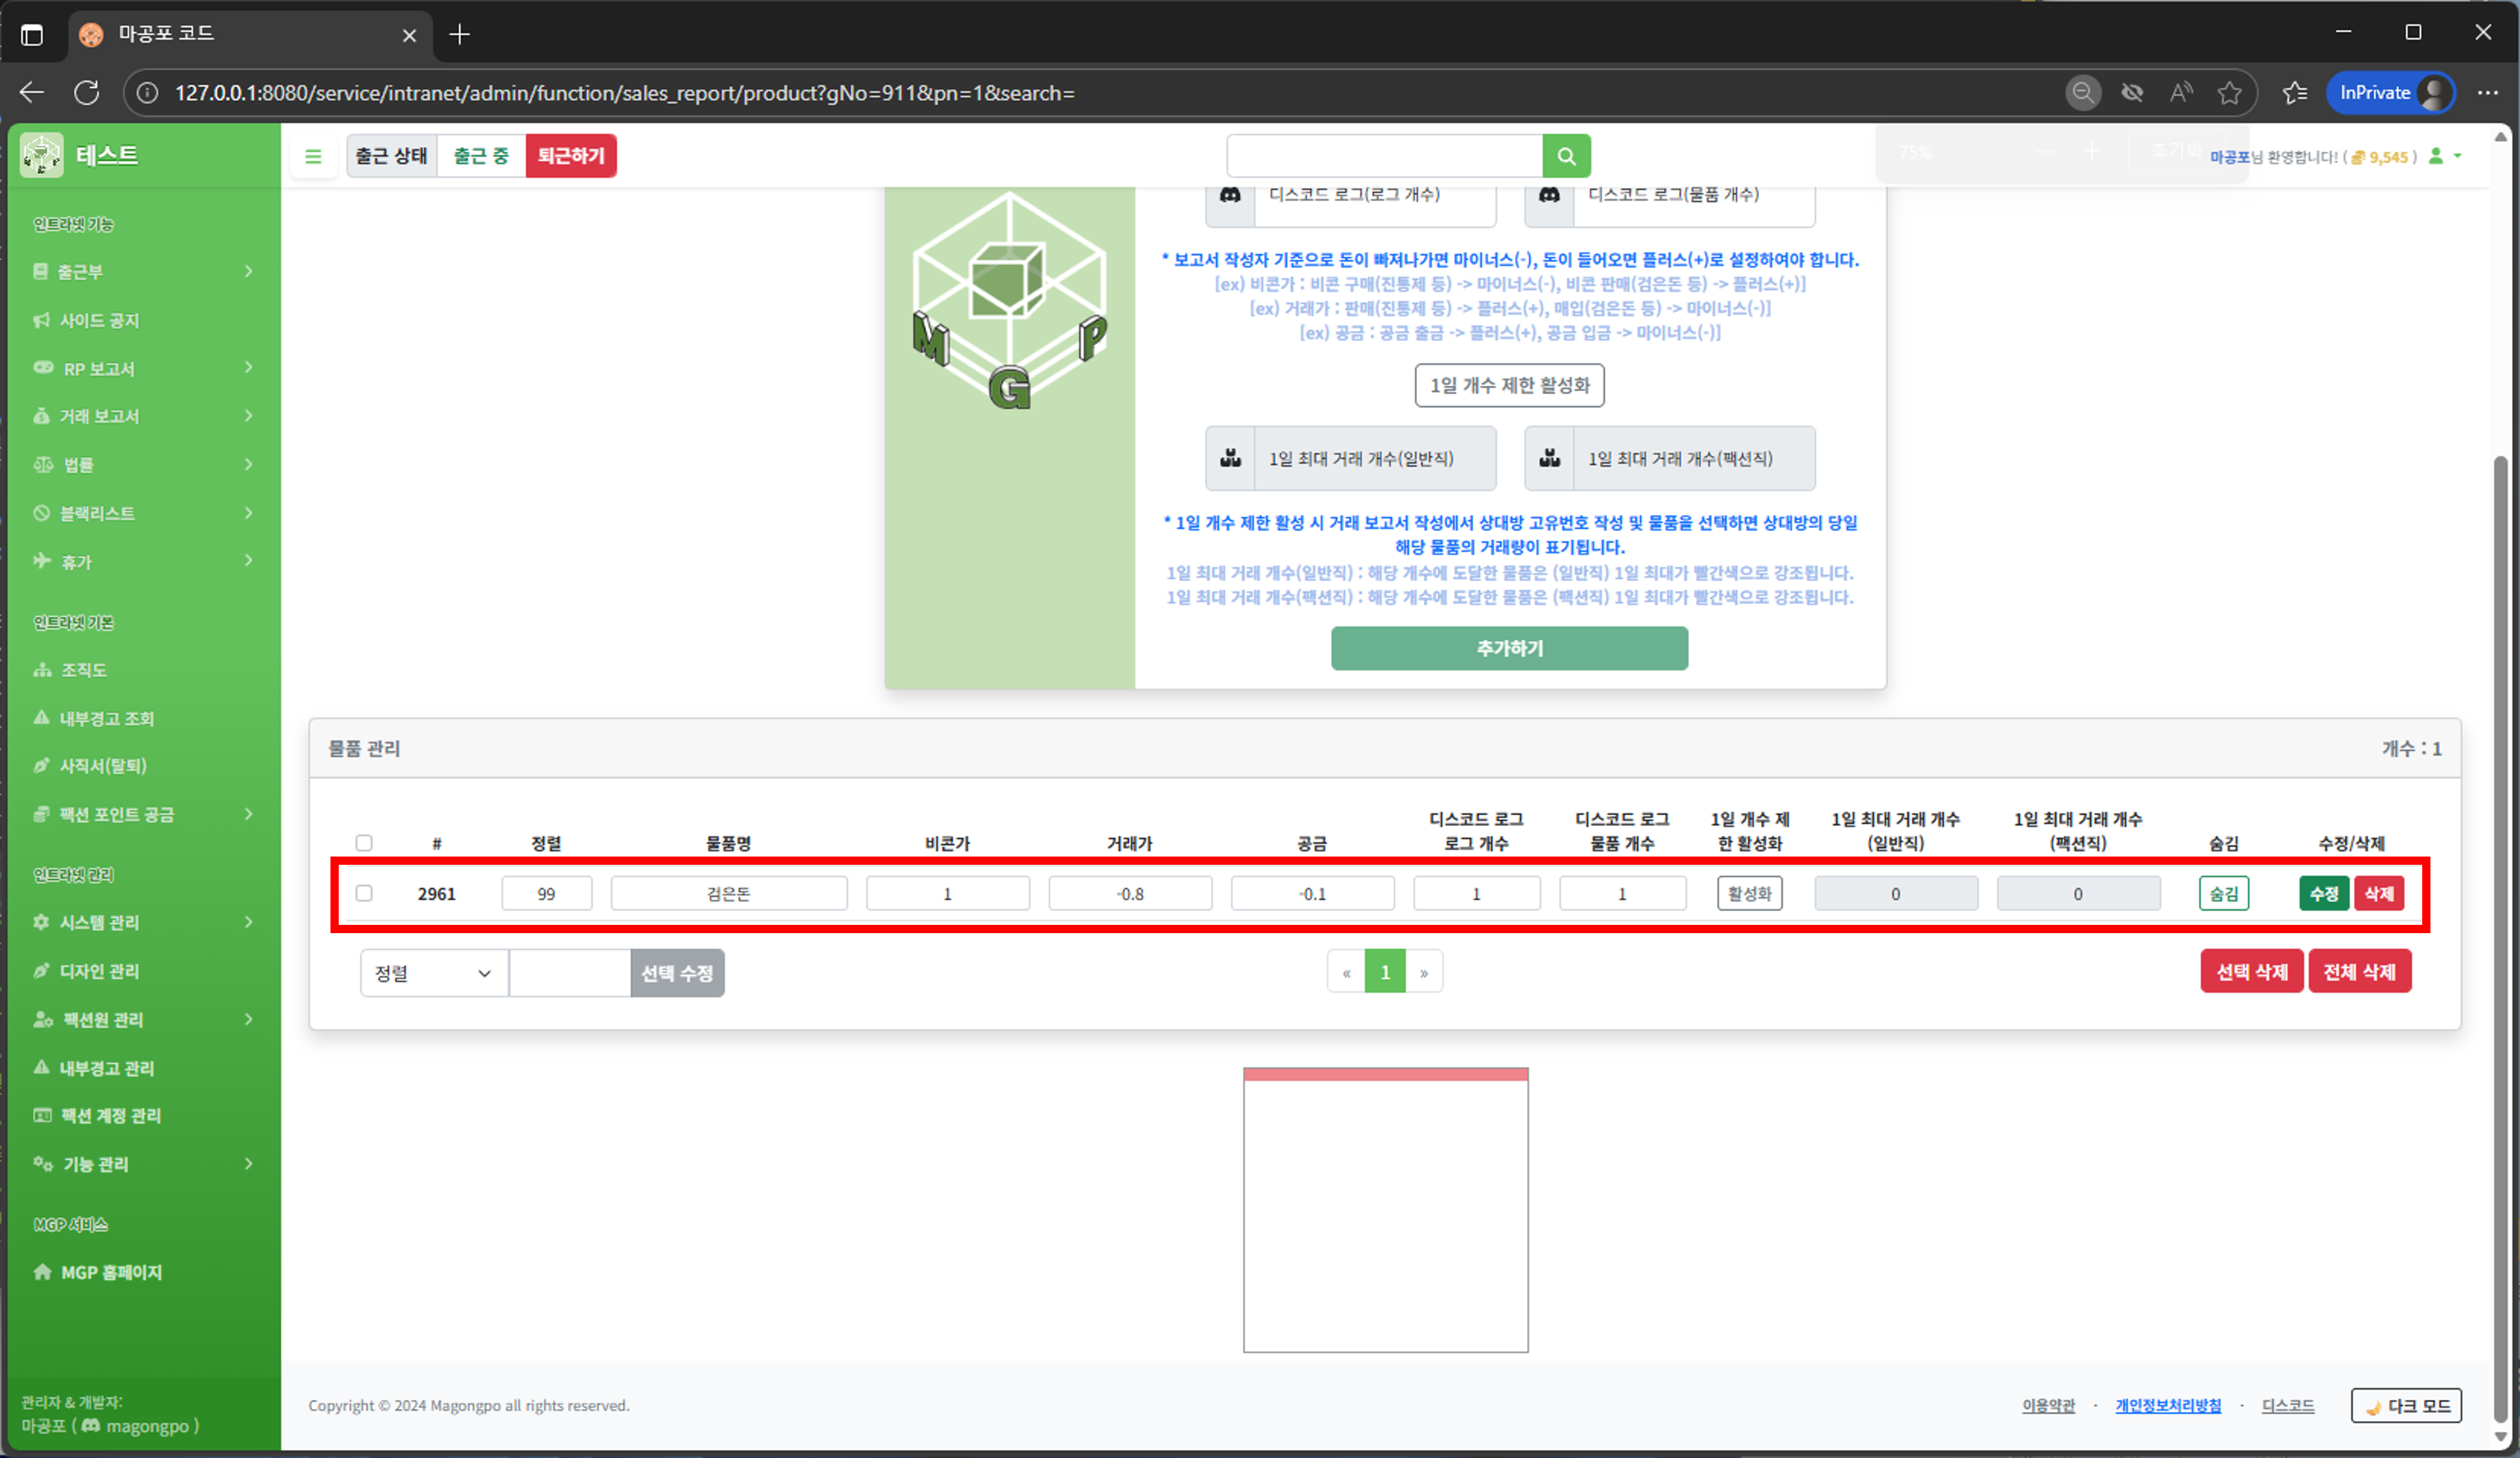Screen dimensions: 2520x1458
Task: Open the user account icon at top right
Action: coord(2437,157)
